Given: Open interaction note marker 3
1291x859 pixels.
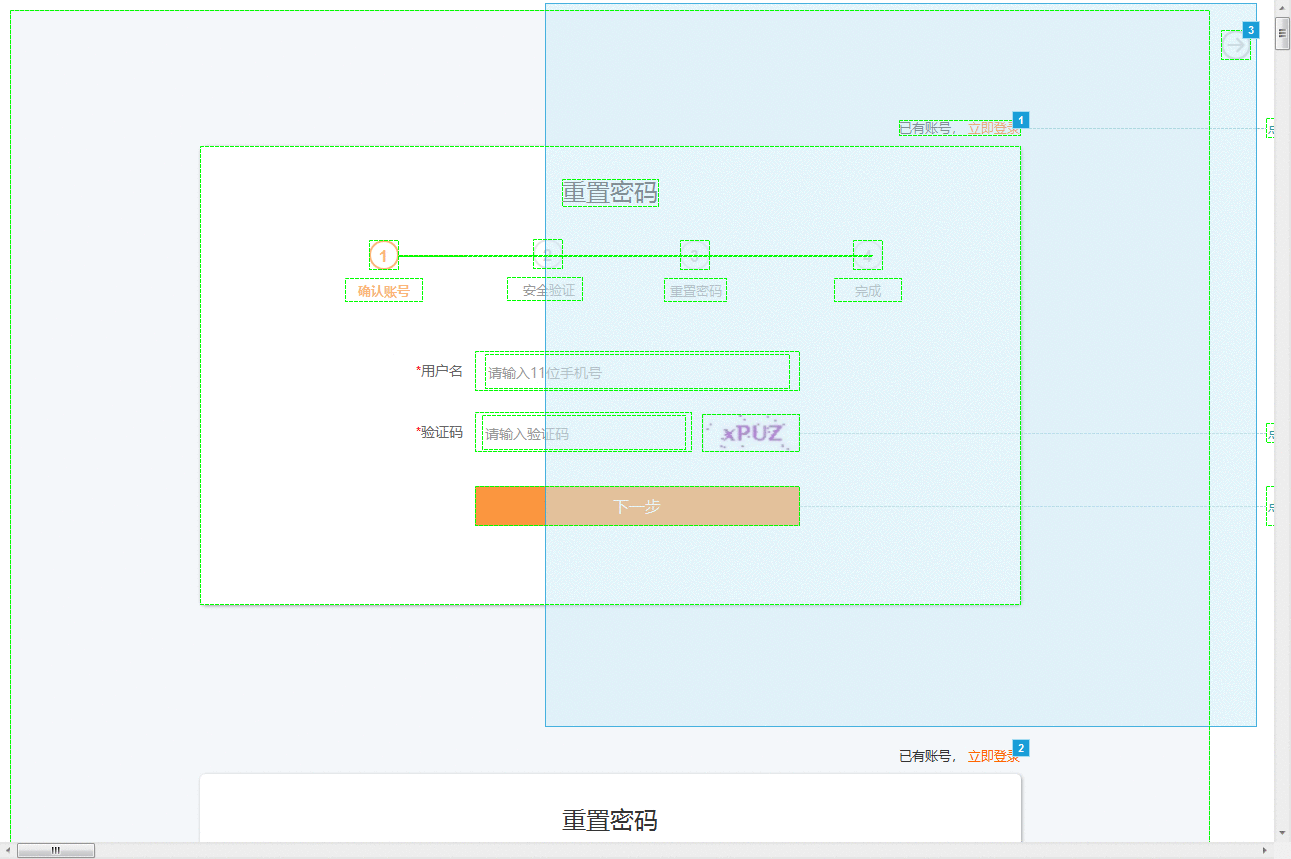Looking at the screenshot, I should pos(1251,30).
